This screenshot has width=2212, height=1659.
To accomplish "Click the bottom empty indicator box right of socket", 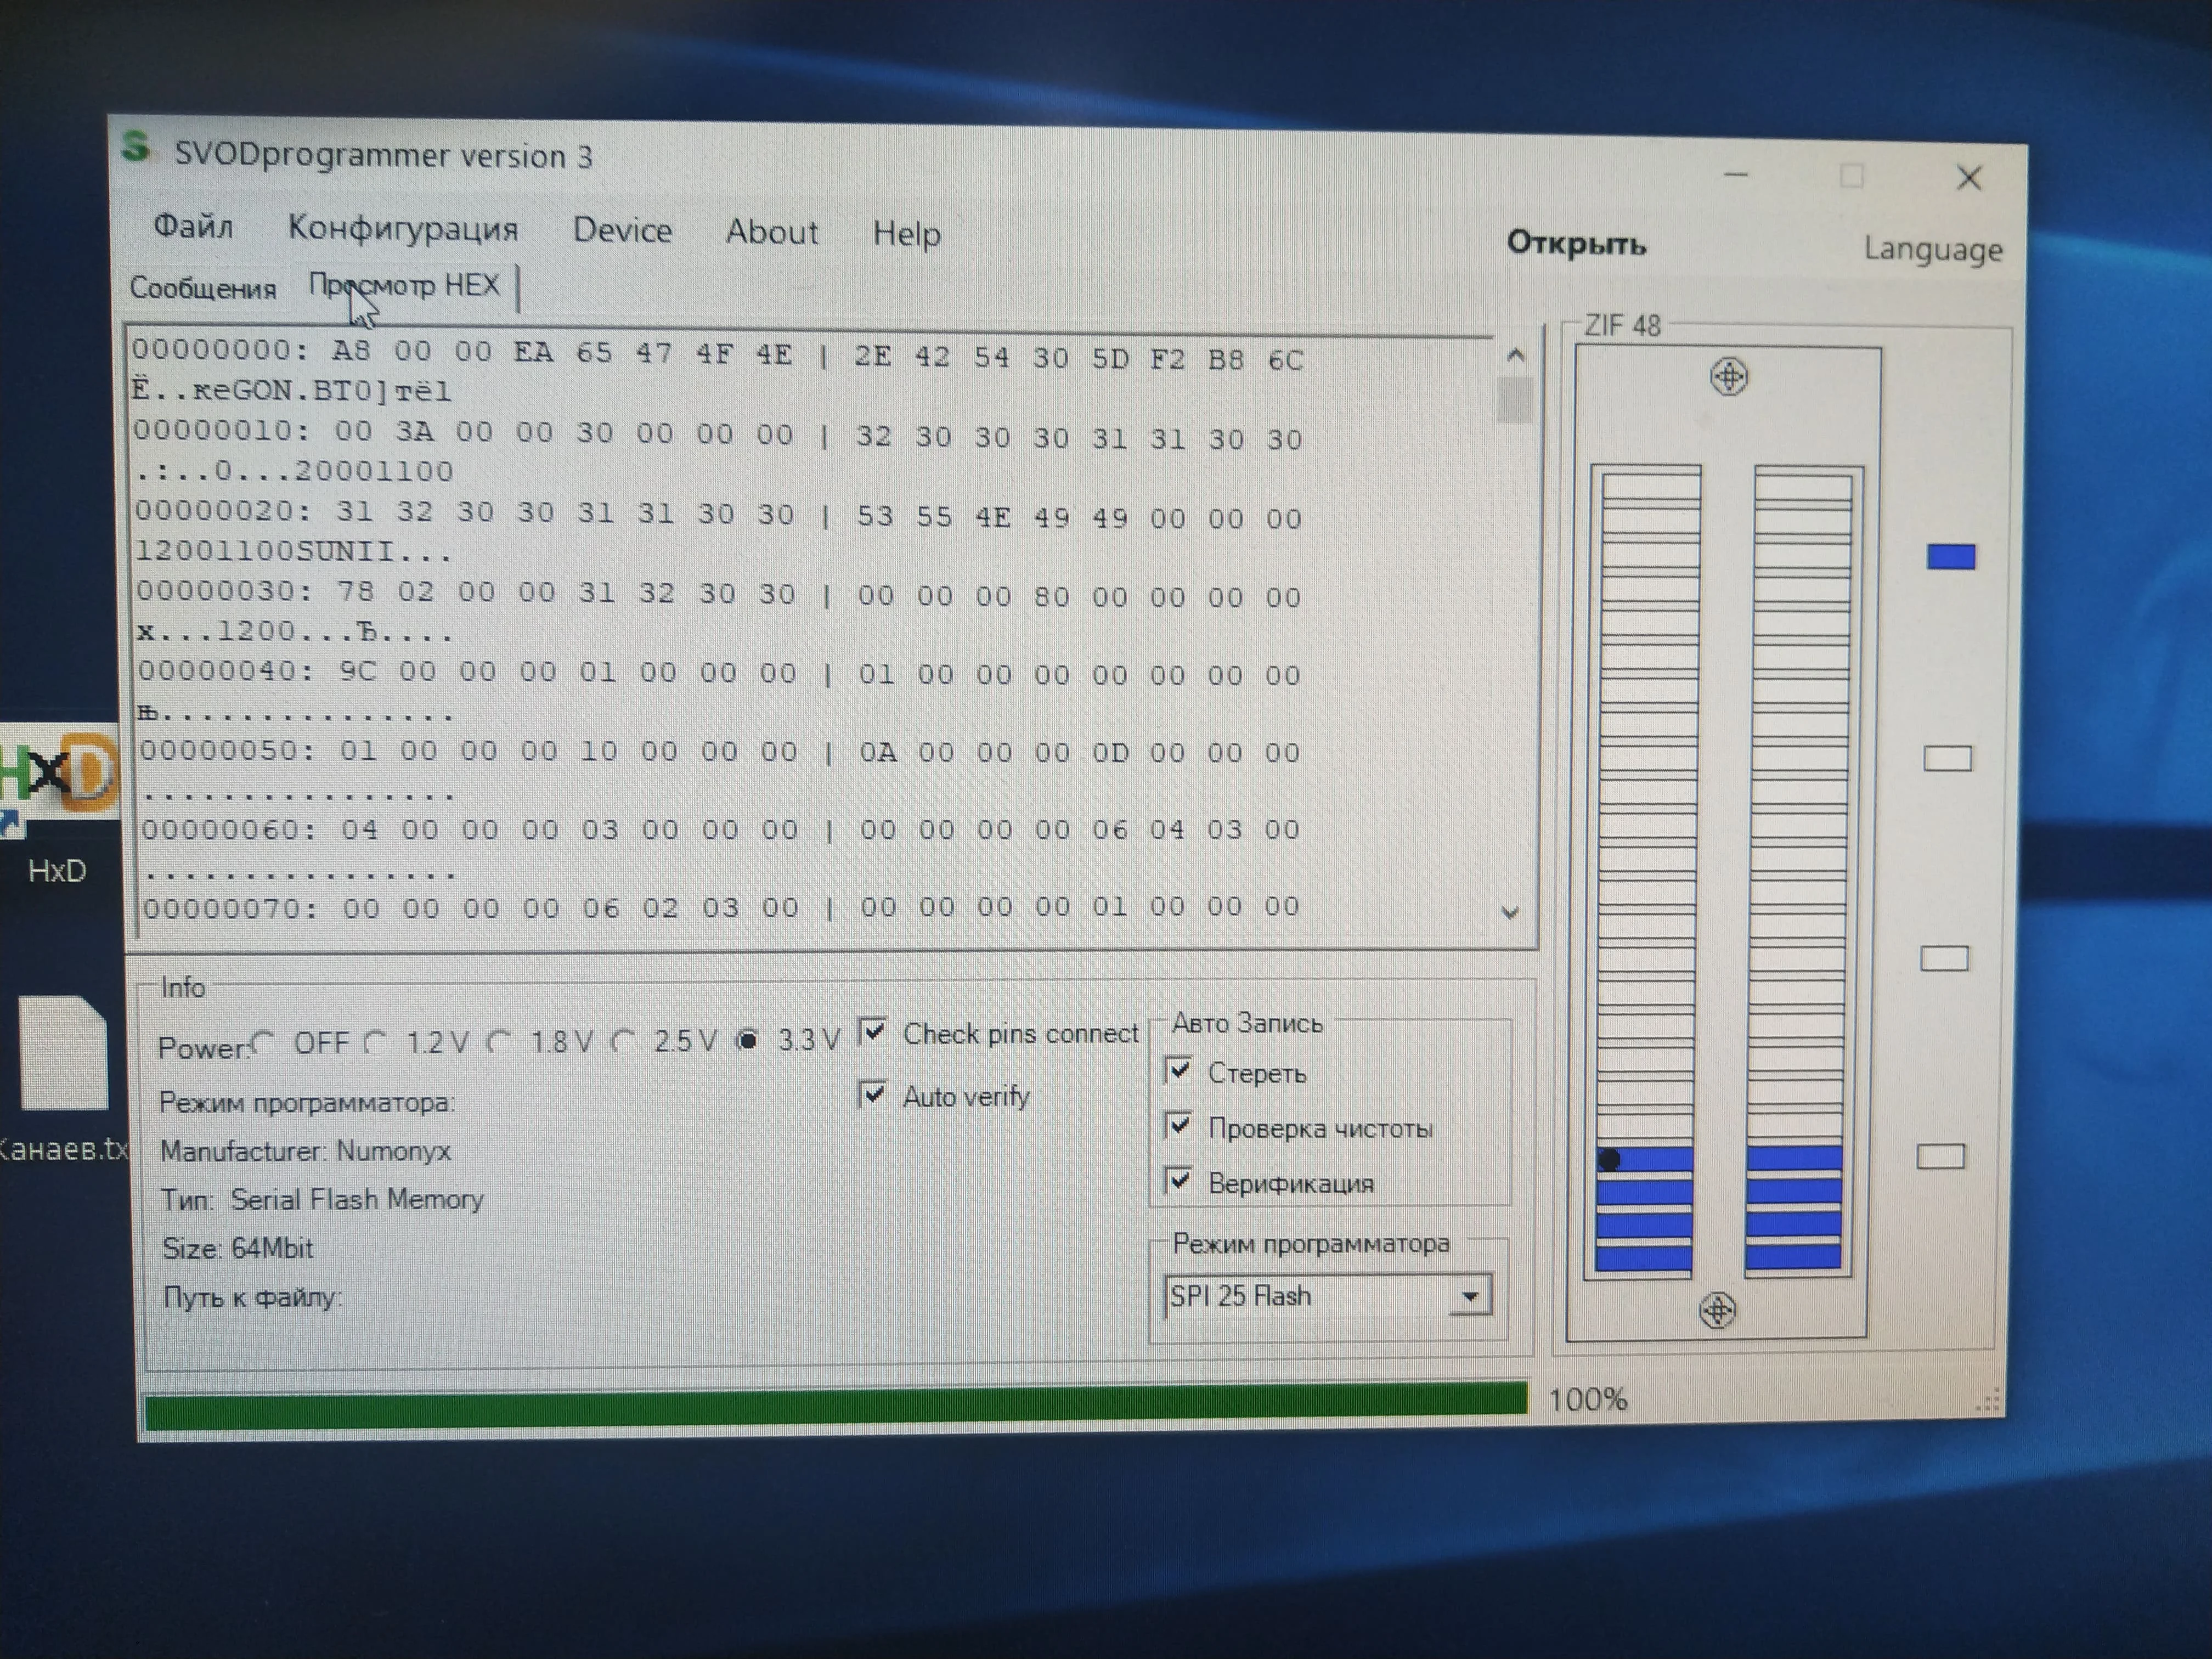I will 1940,1157.
